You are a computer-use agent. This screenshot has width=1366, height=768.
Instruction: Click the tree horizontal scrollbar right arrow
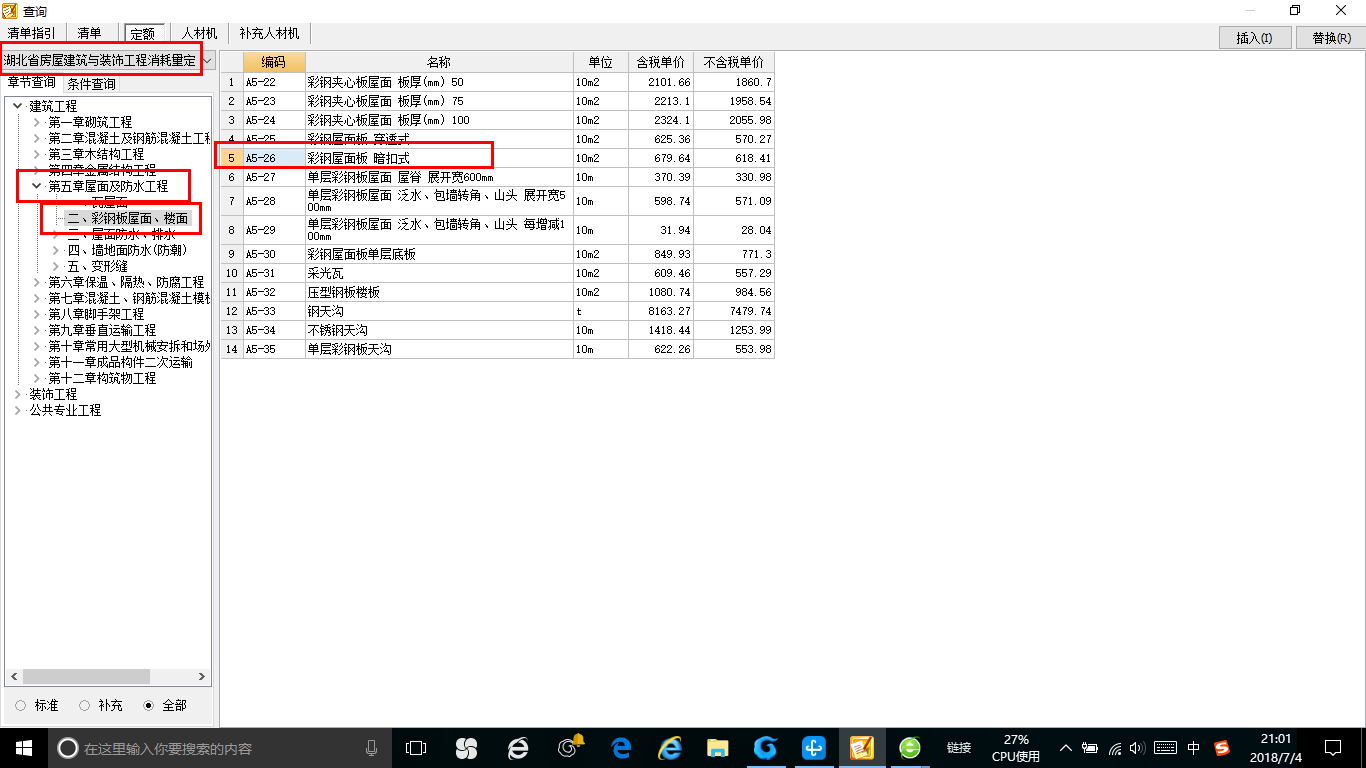(x=202, y=677)
